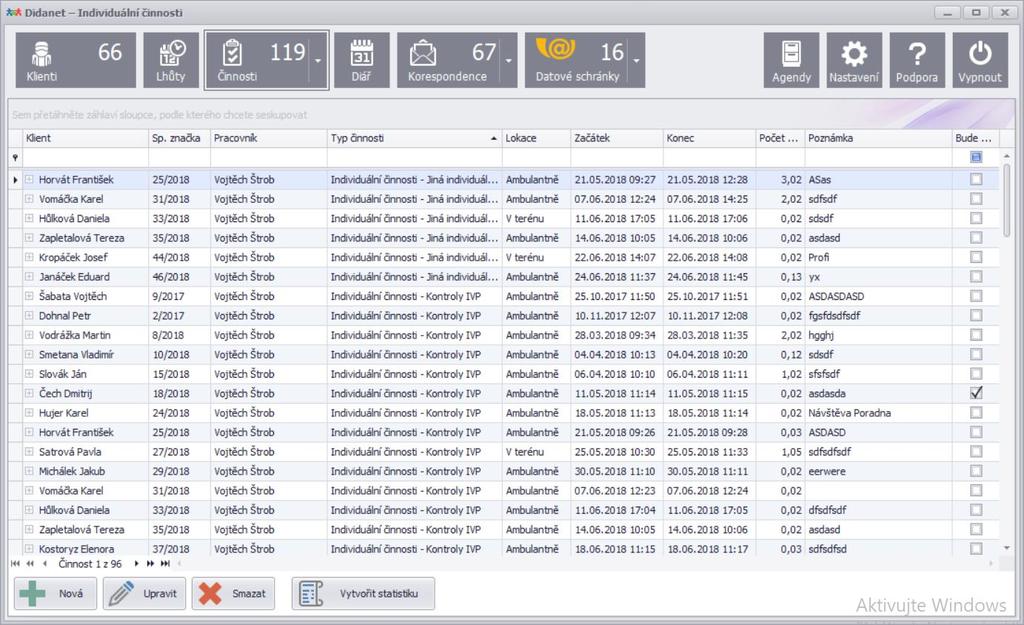Go to the previous record in pager
This screenshot has height=625, width=1024.
click(44, 564)
